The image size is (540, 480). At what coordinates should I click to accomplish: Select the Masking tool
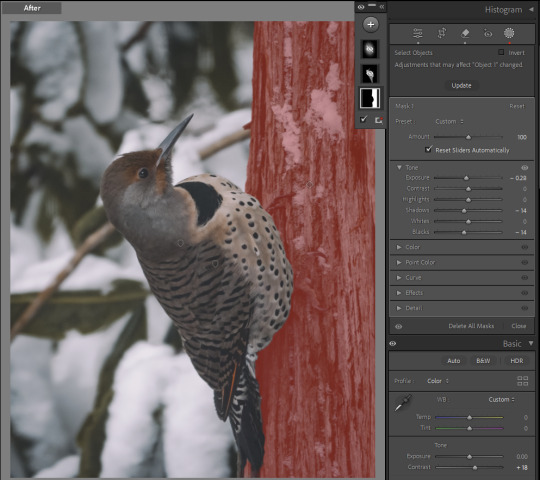click(x=509, y=33)
